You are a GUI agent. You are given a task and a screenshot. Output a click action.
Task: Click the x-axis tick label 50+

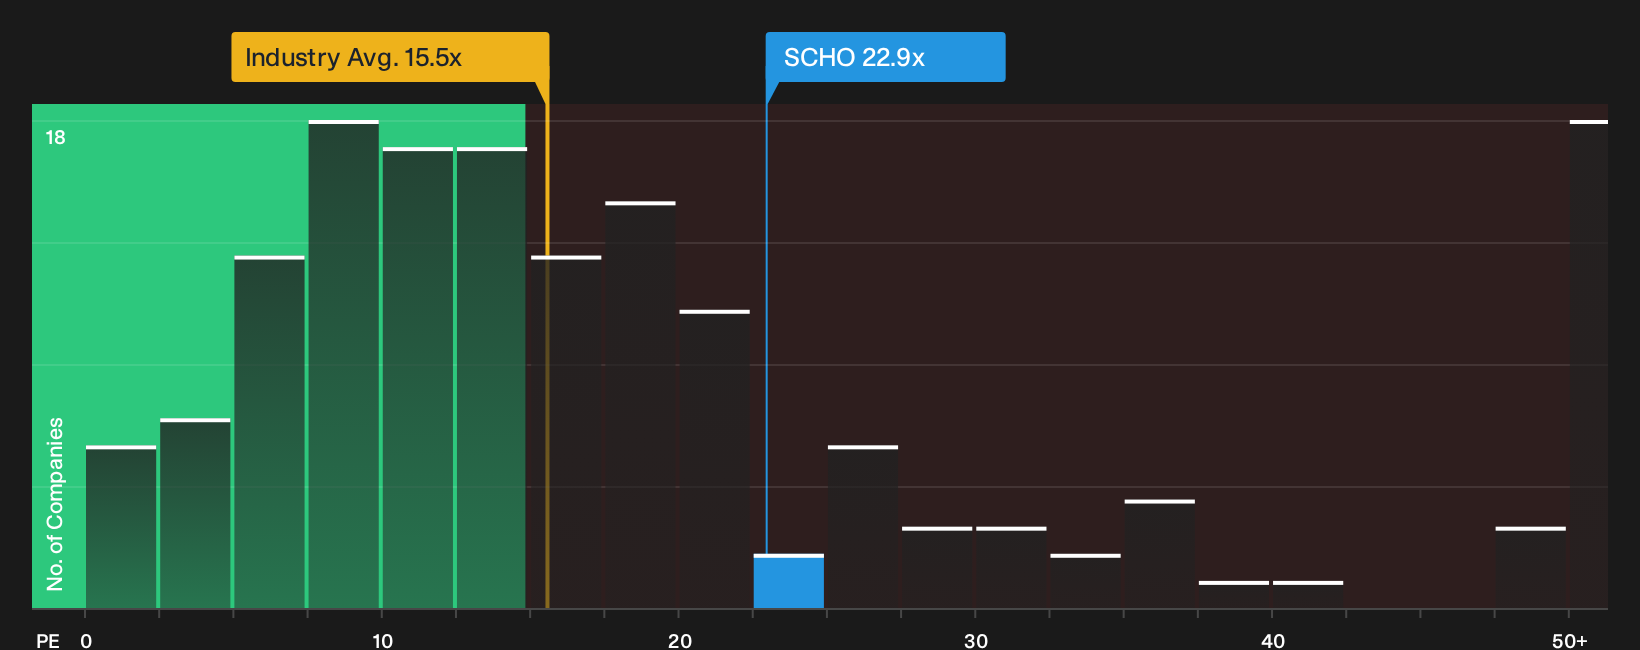(x=1570, y=641)
